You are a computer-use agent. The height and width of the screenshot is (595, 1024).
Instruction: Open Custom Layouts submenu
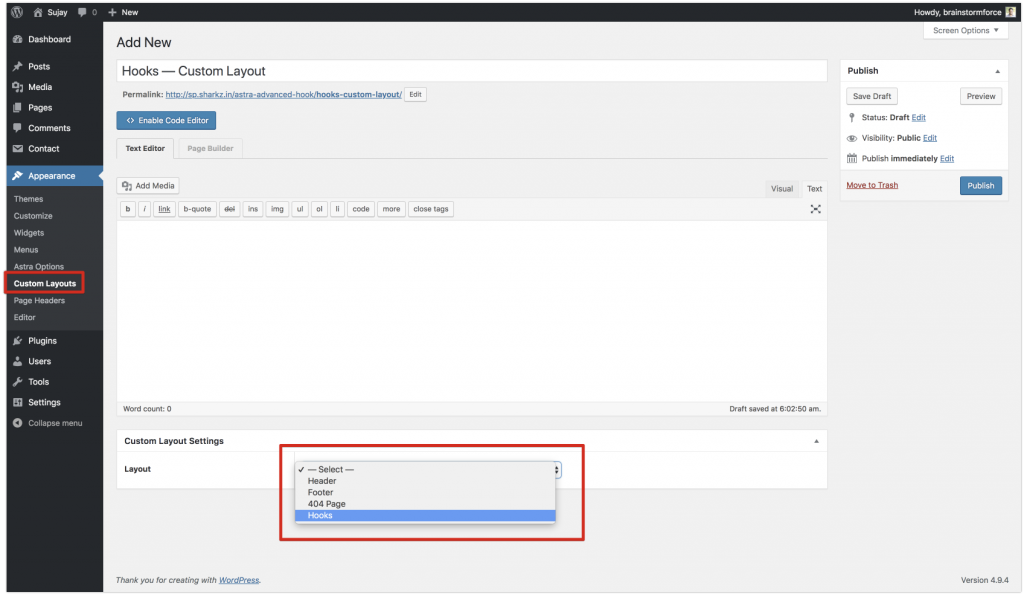tap(45, 283)
